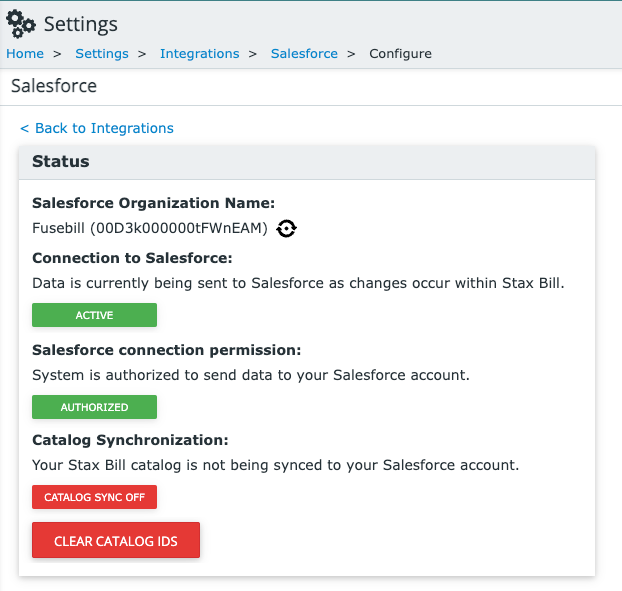Click the 'Data is currently being sent' text

[x=298, y=283]
